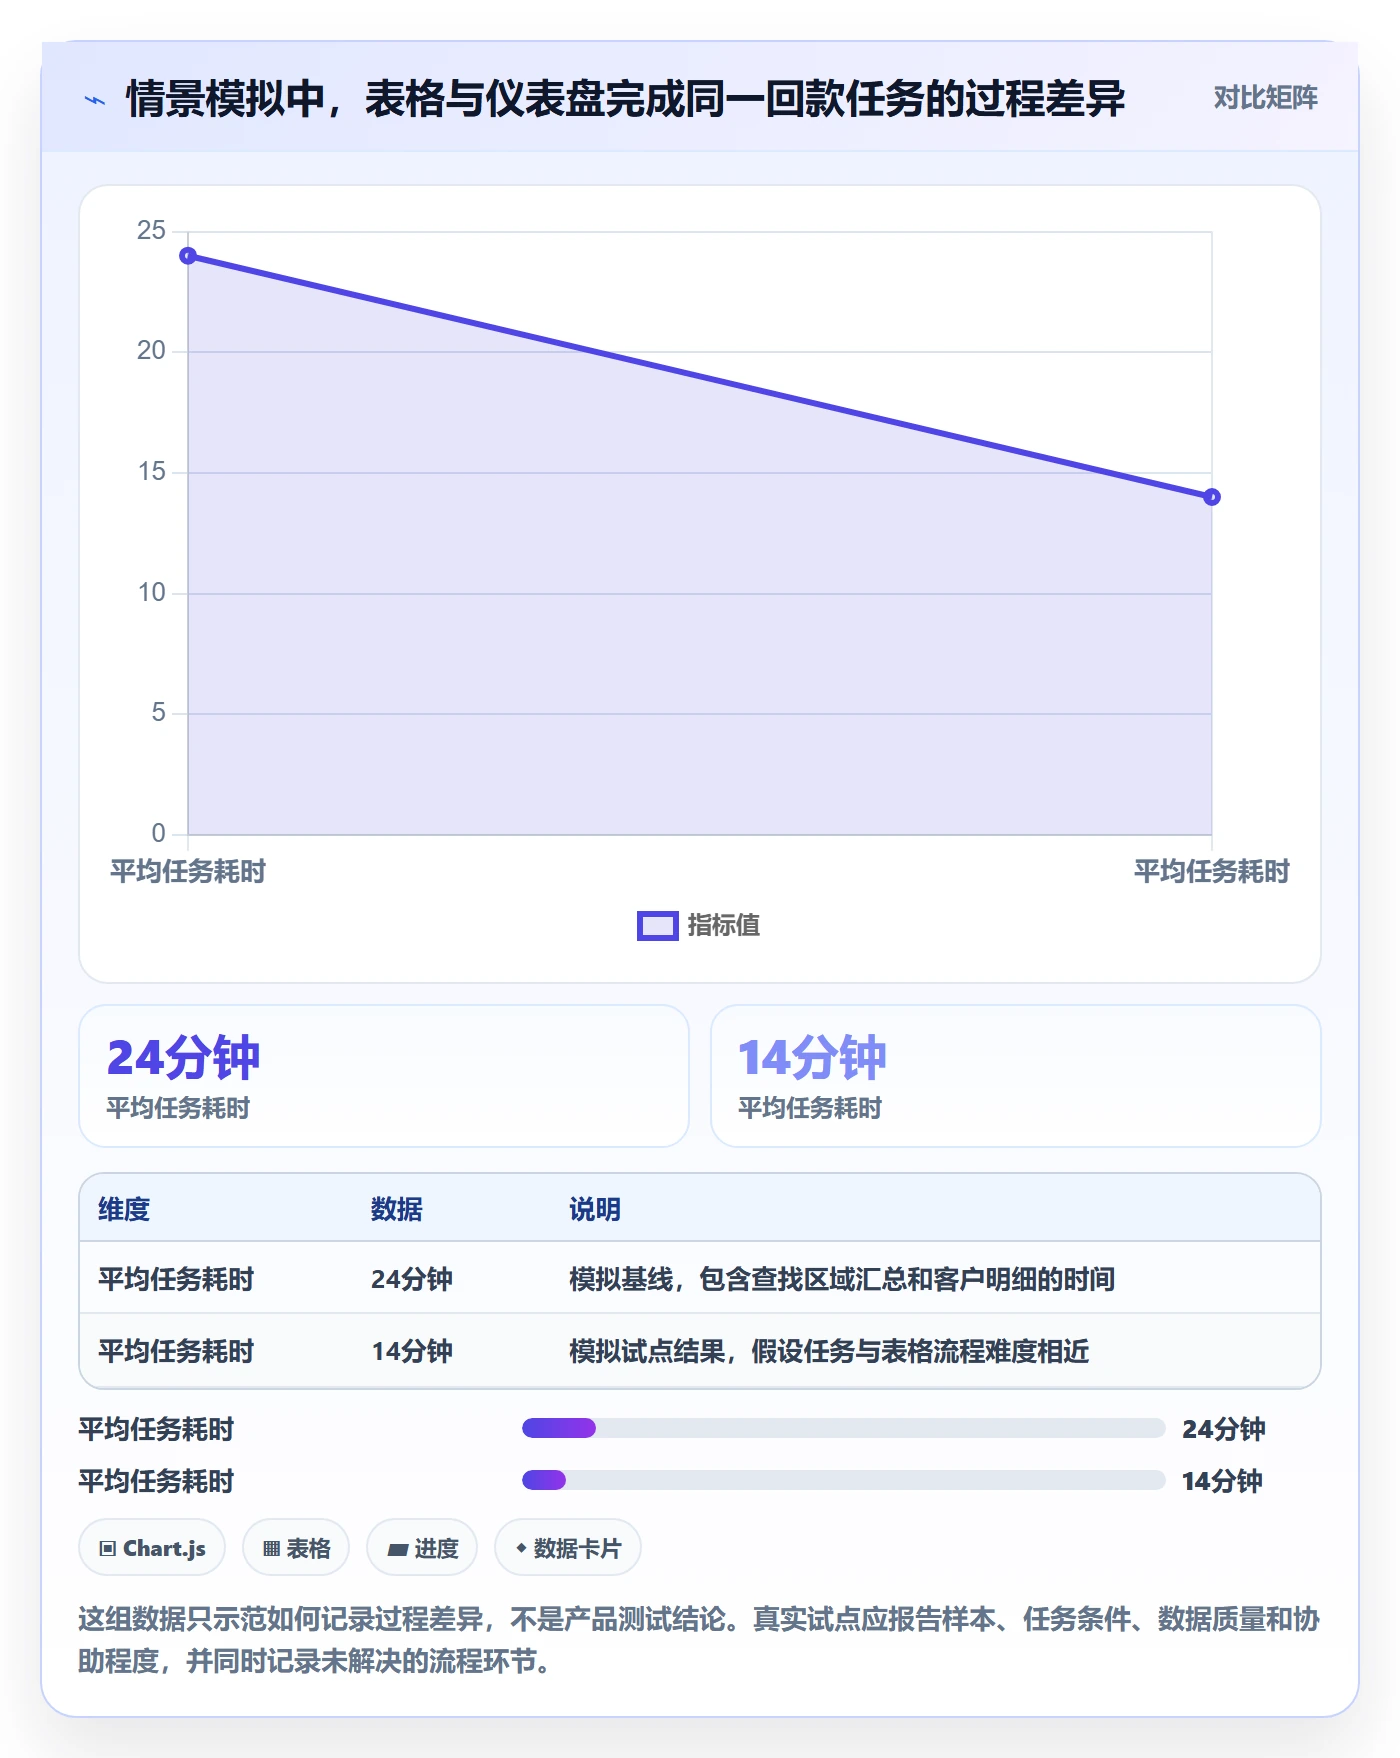
Task: Click the y-axis tick label 0
Action: coord(158,834)
